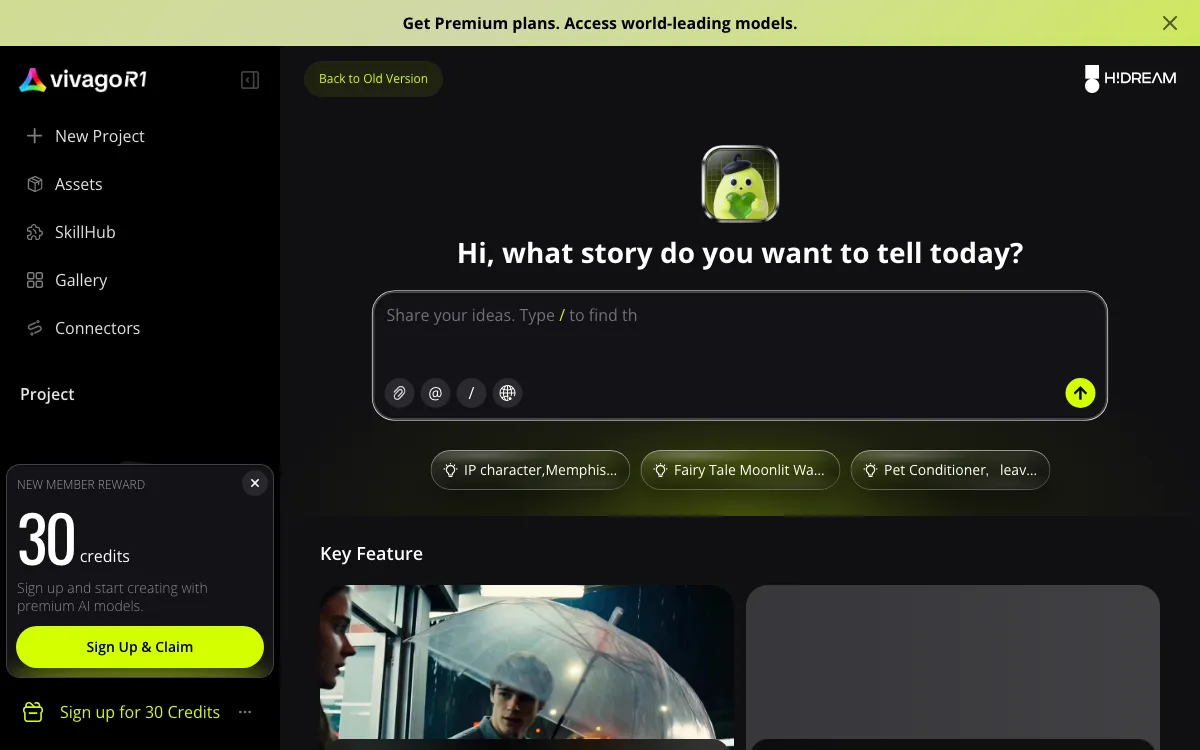Click the plus icon beside New Project
The width and height of the screenshot is (1200, 750).
pos(35,136)
